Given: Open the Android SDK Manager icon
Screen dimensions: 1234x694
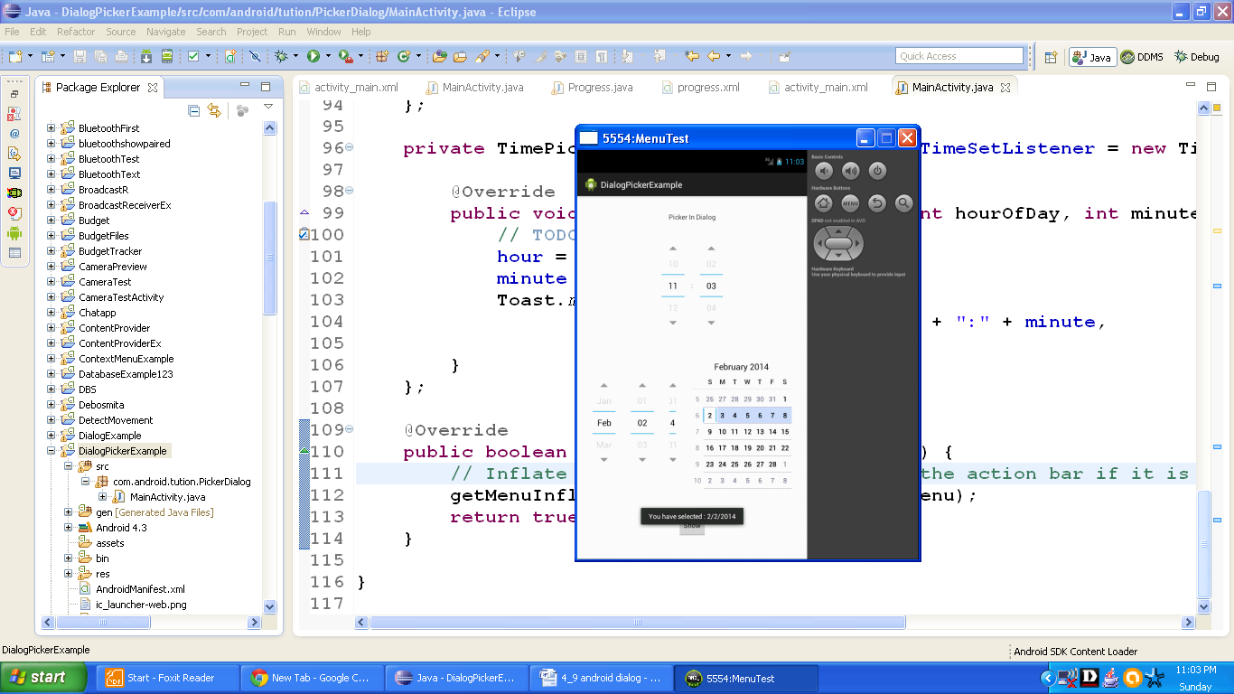Looking at the screenshot, I should click(x=146, y=56).
